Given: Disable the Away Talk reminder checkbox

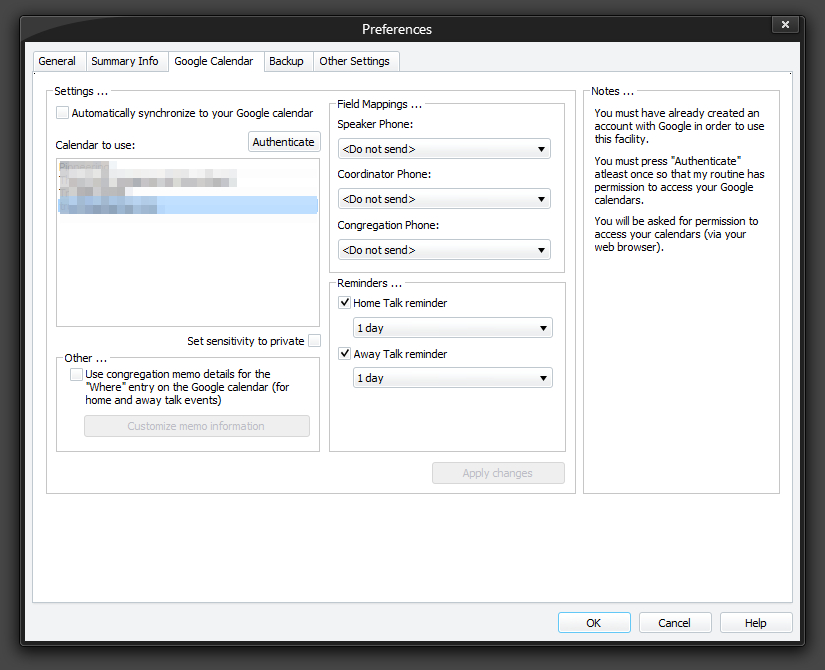Looking at the screenshot, I should coord(345,354).
